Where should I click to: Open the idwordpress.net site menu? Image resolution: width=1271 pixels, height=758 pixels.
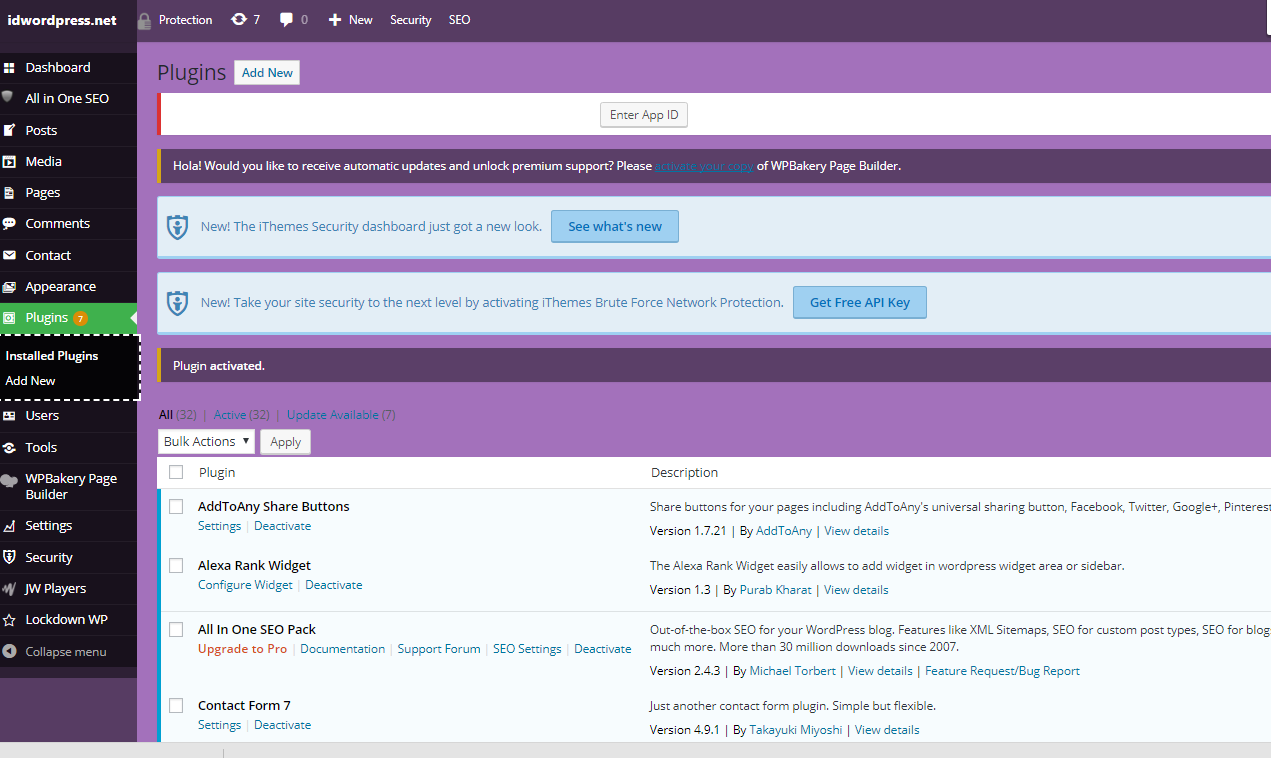pos(62,20)
